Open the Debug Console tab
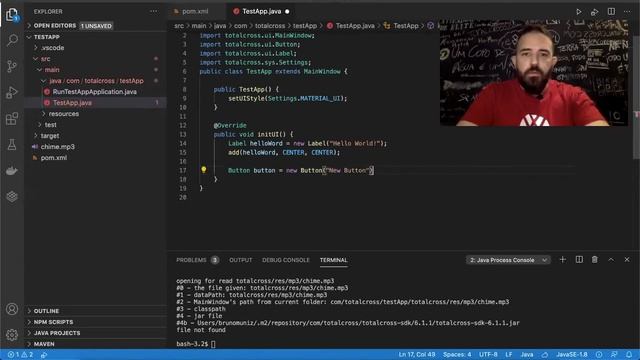Image resolution: width=640 pixels, height=360 pixels. [286, 260]
